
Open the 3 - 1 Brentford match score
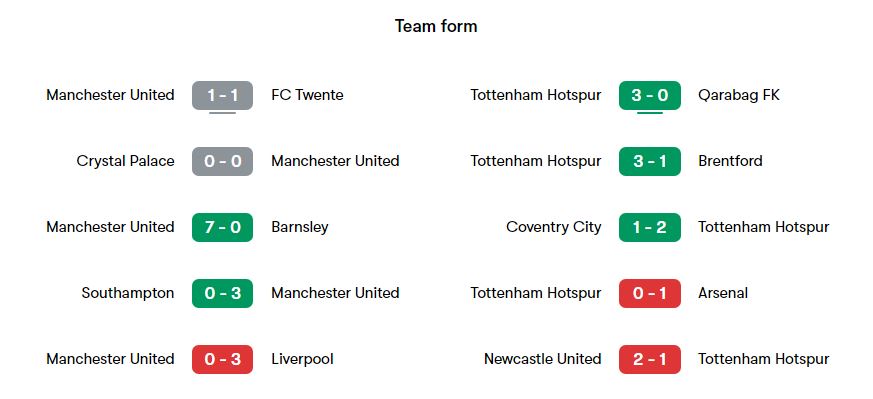tap(650, 161)
